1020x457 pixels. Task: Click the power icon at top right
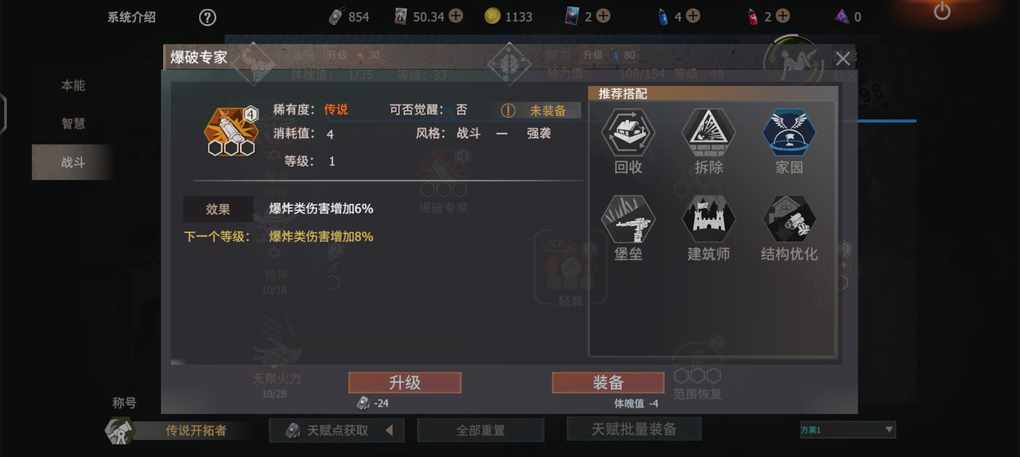tap(942, 10)
